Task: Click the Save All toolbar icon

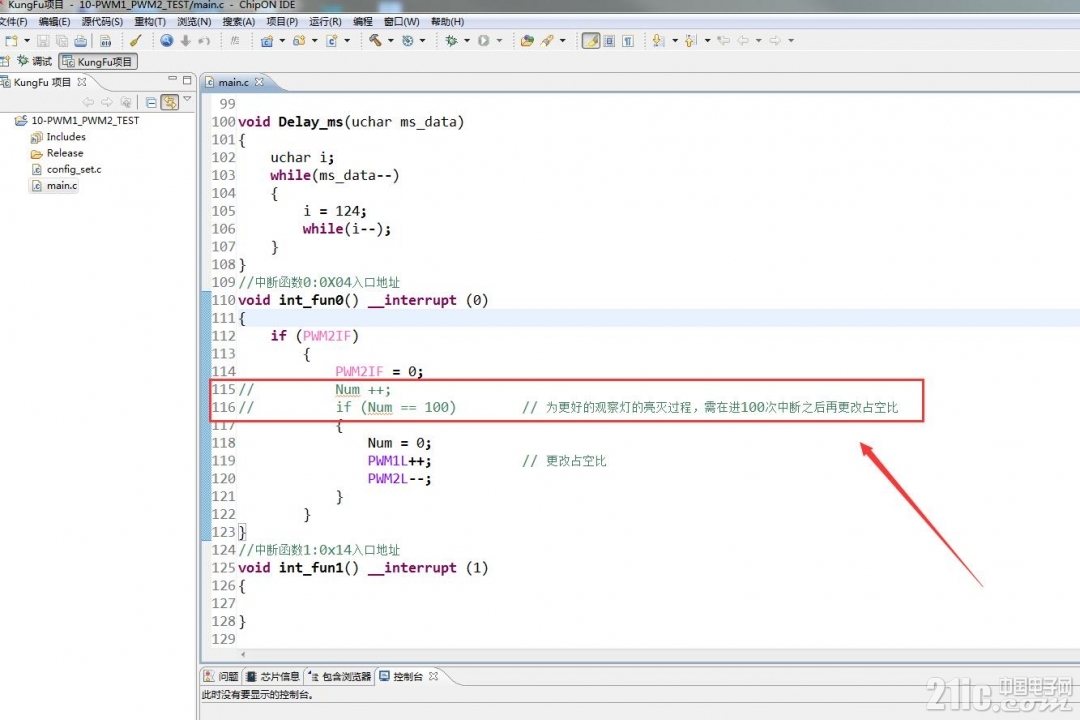Action: tap(62, 41)
